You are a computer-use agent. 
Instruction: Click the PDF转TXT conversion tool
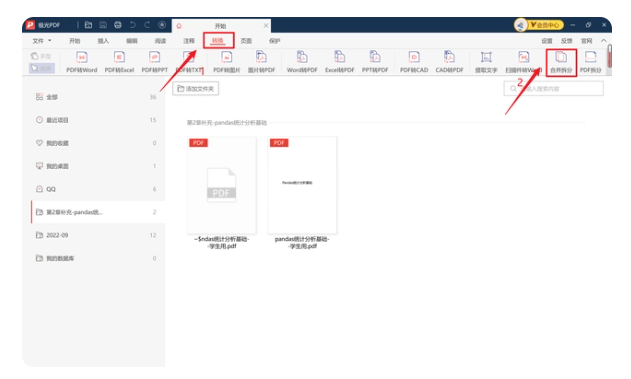pyautogui.click(x=189, y=62)
